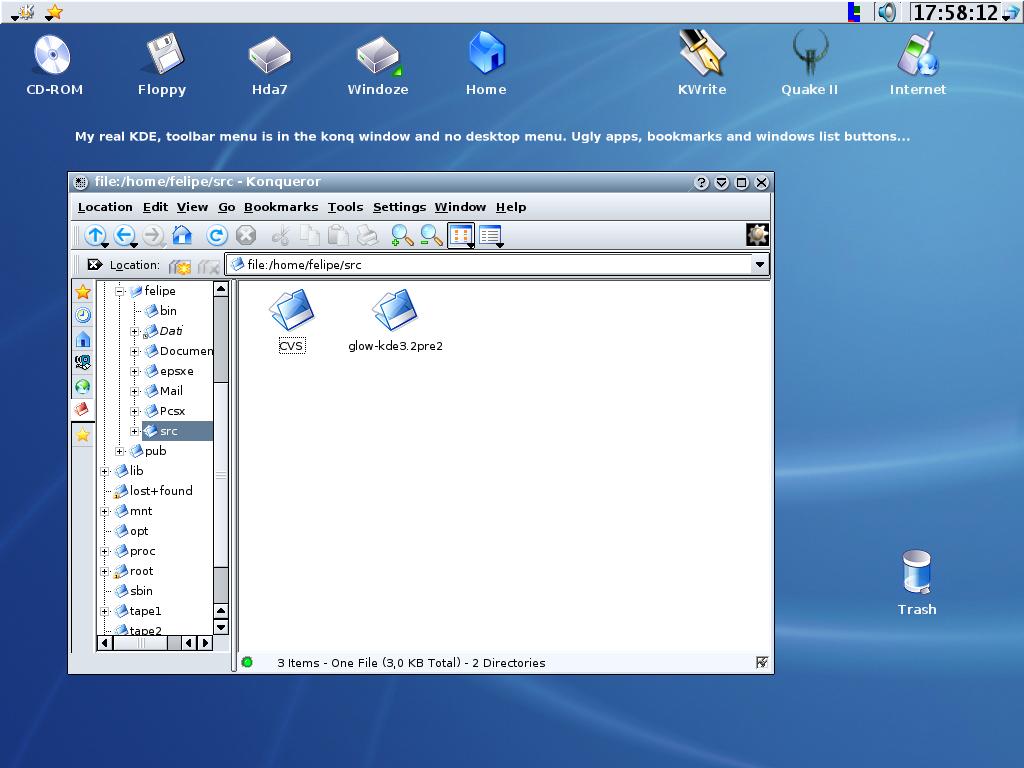Expand the epsxe tree node
Image resolution: width=1024 pixels, height=768 pixels.
135,372
